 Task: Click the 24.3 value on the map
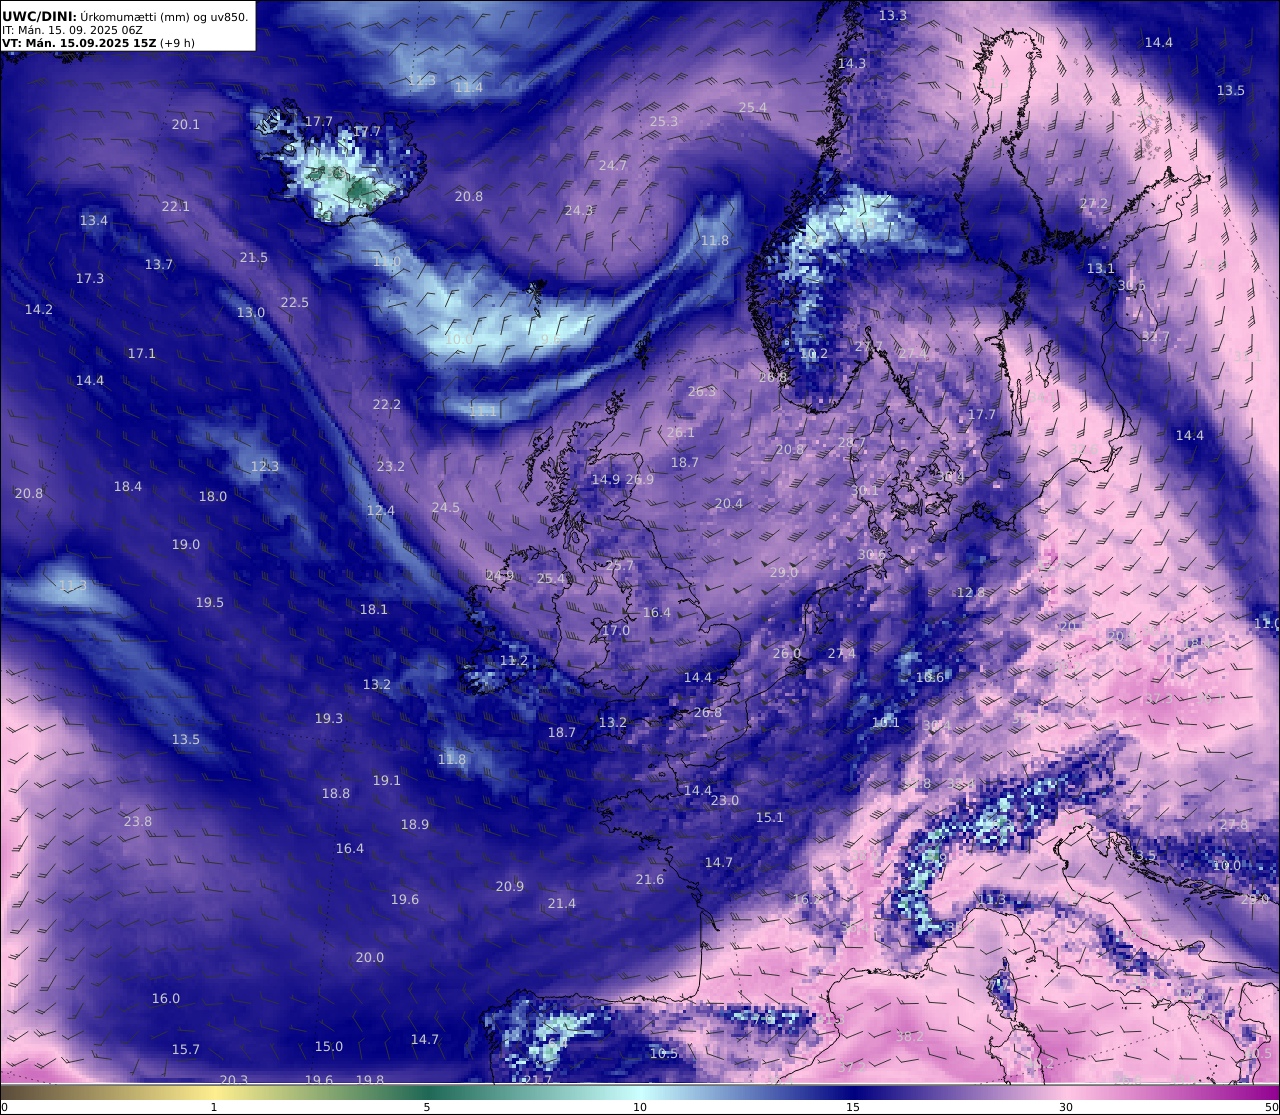(579, 211)
